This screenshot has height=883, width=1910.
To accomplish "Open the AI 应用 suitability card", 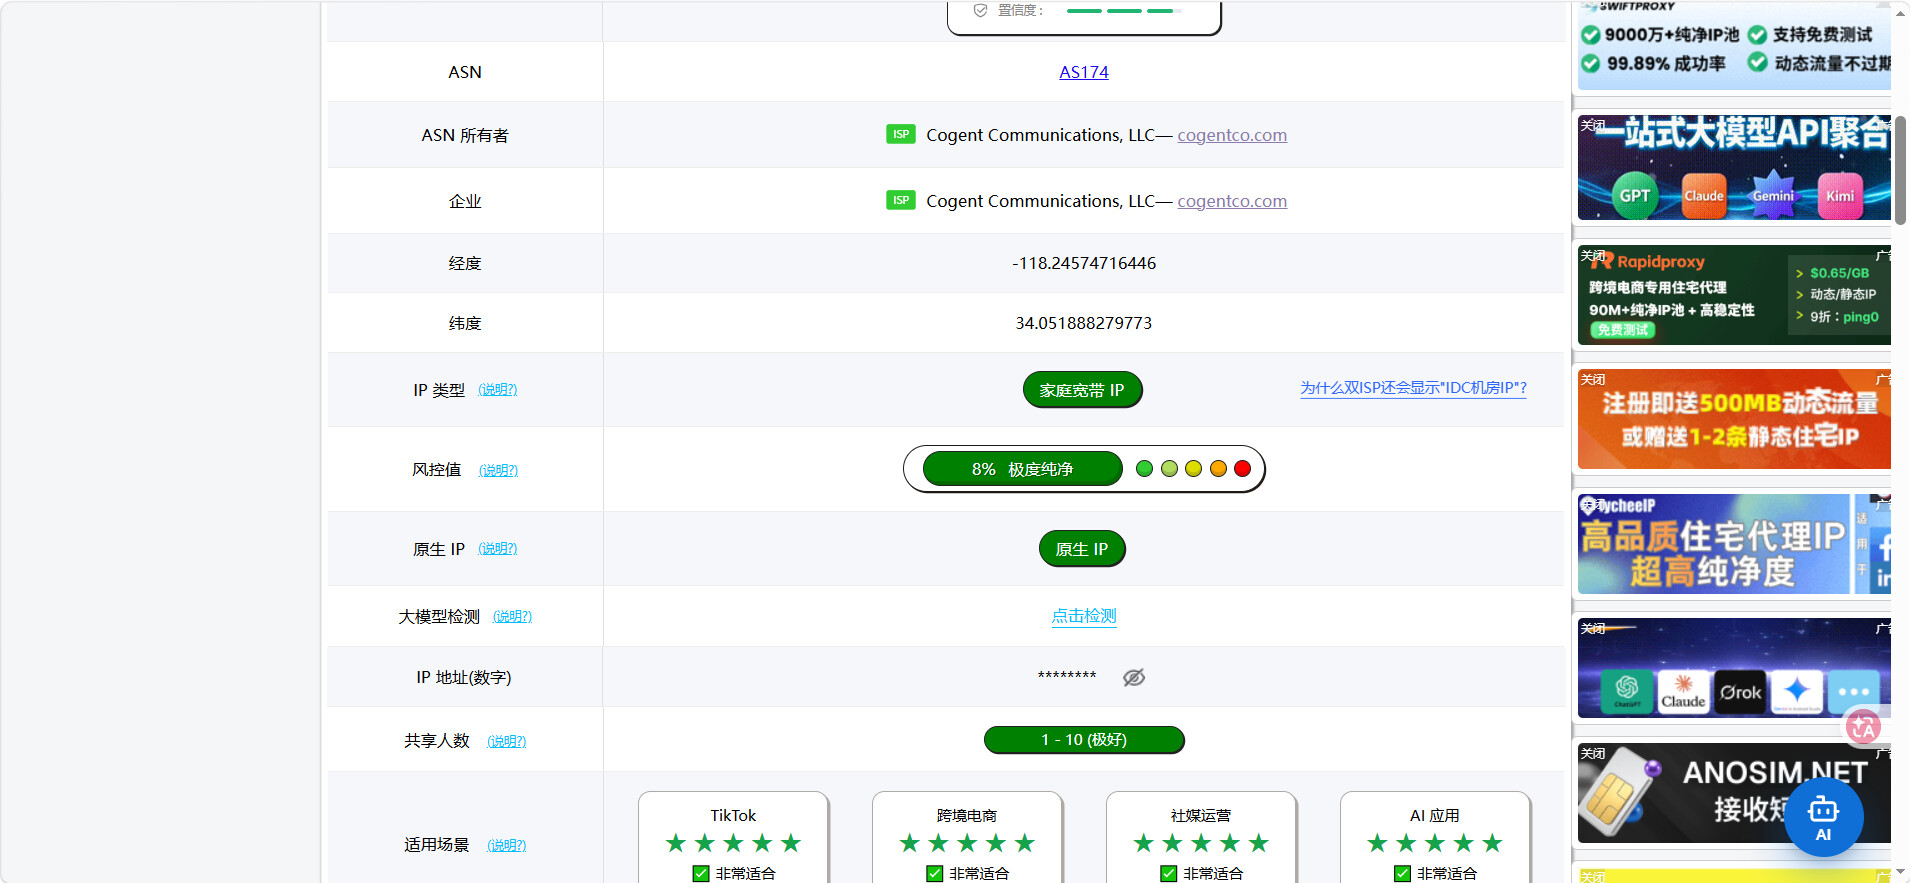I will [1435, 838].
